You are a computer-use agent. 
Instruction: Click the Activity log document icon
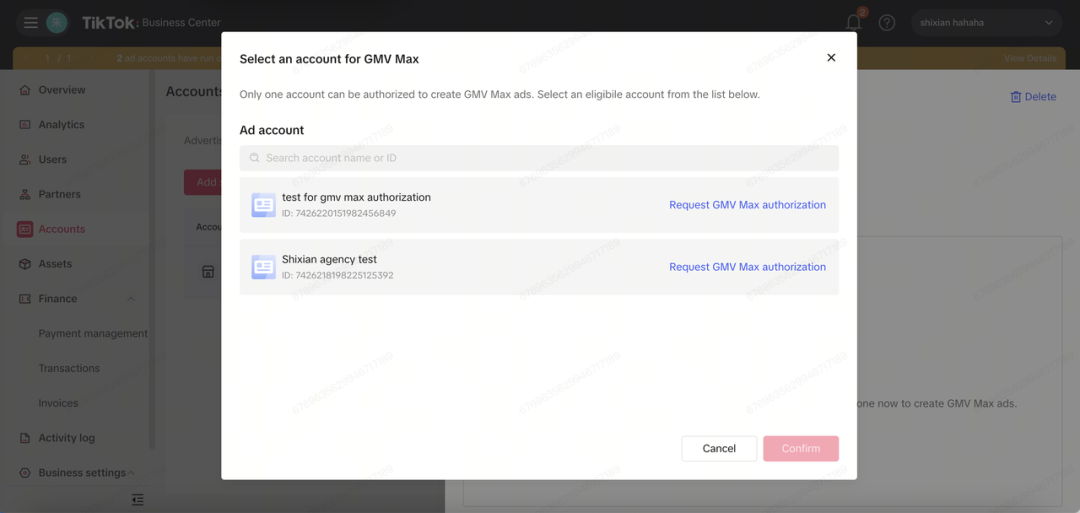[25, 438]
